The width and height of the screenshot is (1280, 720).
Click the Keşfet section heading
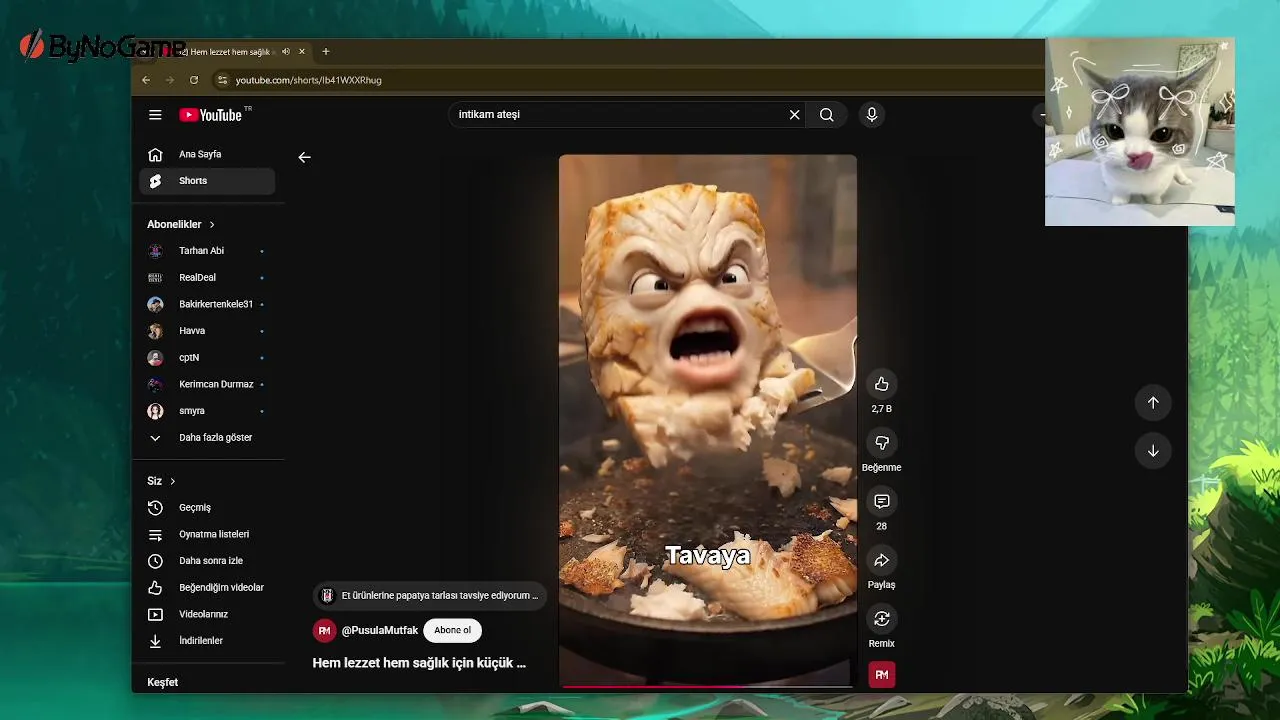[x=162, y=682]
